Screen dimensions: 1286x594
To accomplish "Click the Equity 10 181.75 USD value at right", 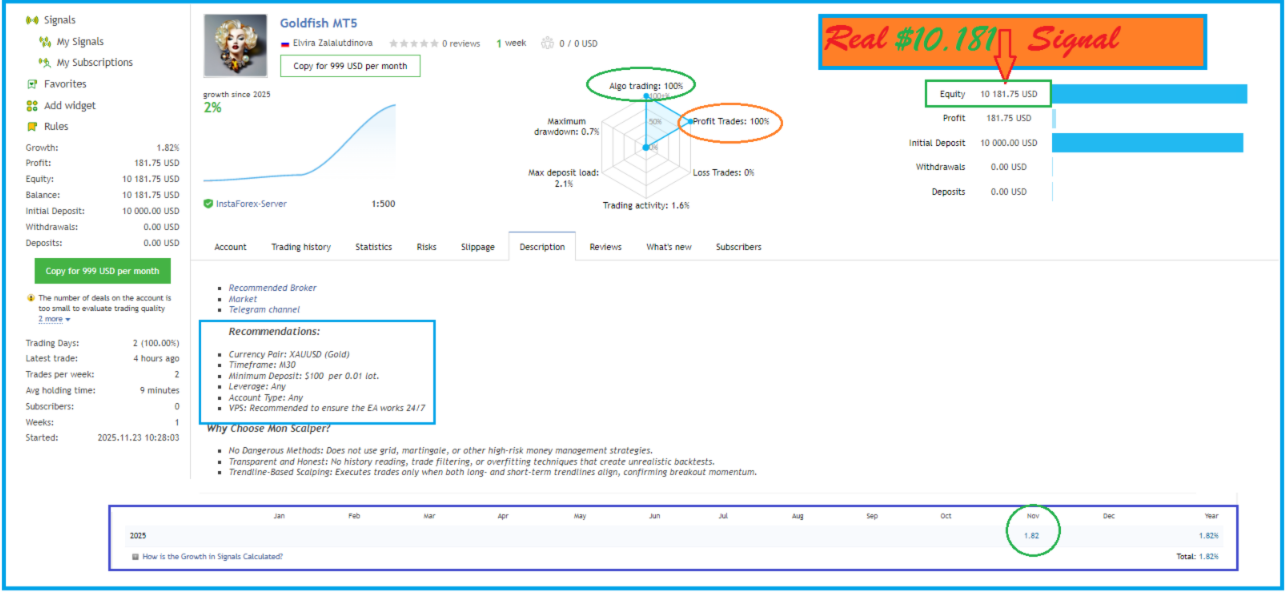I will click(x=1009, y=95).
